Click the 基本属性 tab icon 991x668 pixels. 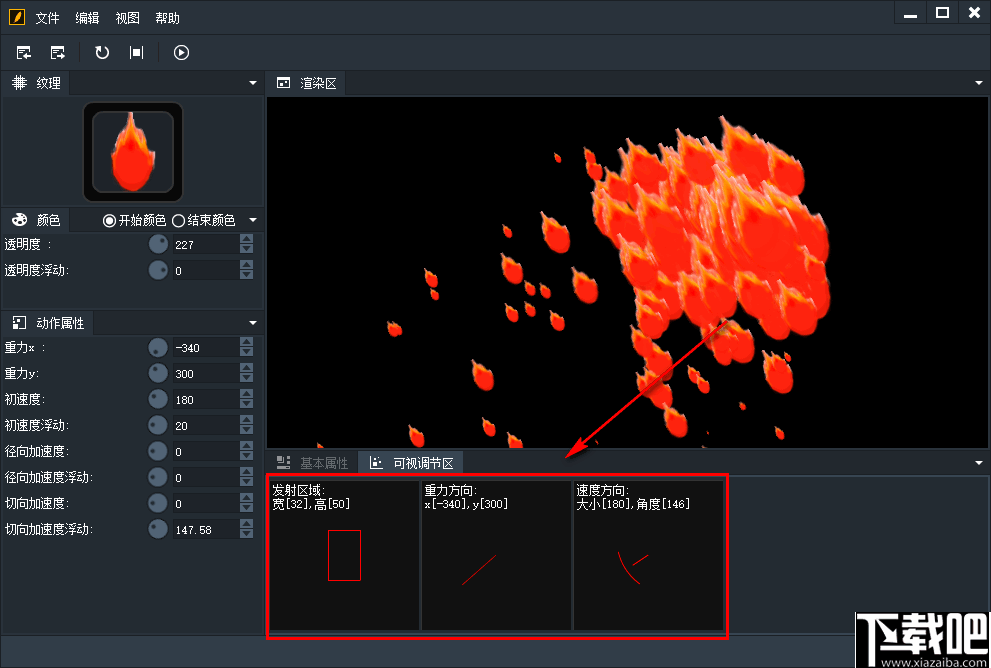[284, 463]
